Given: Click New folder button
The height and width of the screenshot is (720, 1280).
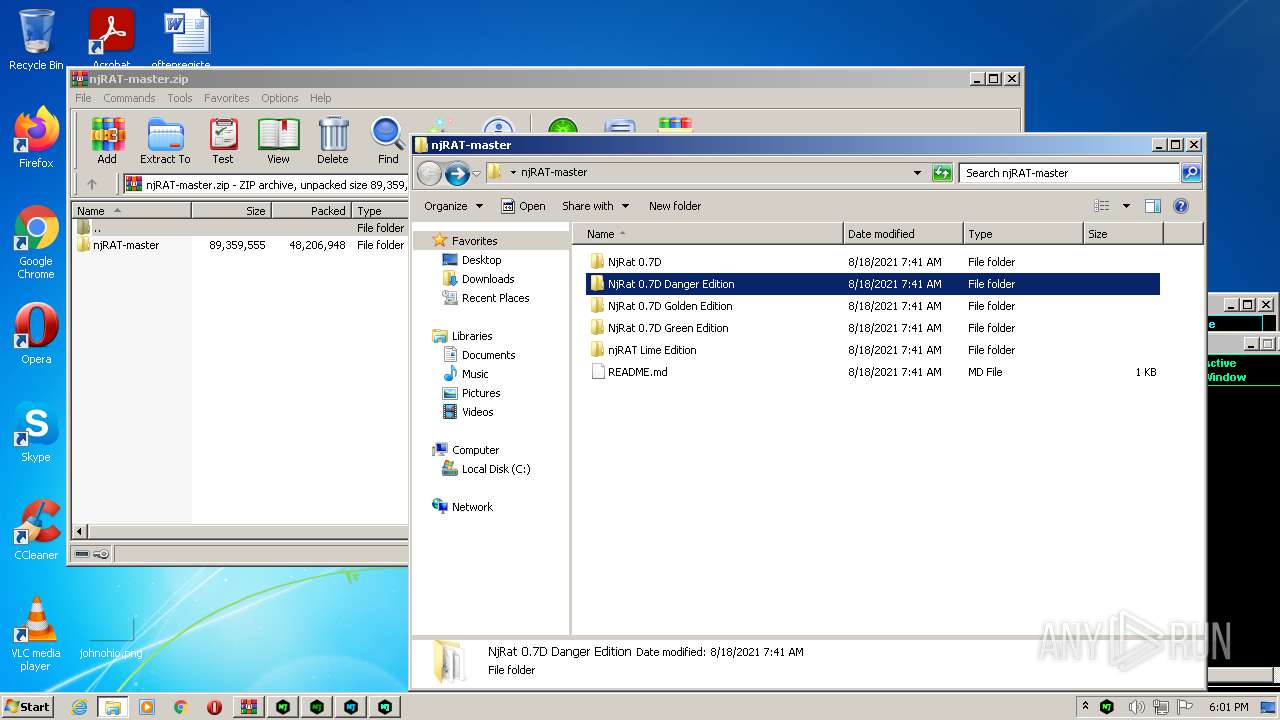Looking at the screenshot, I should coord(675,206).
